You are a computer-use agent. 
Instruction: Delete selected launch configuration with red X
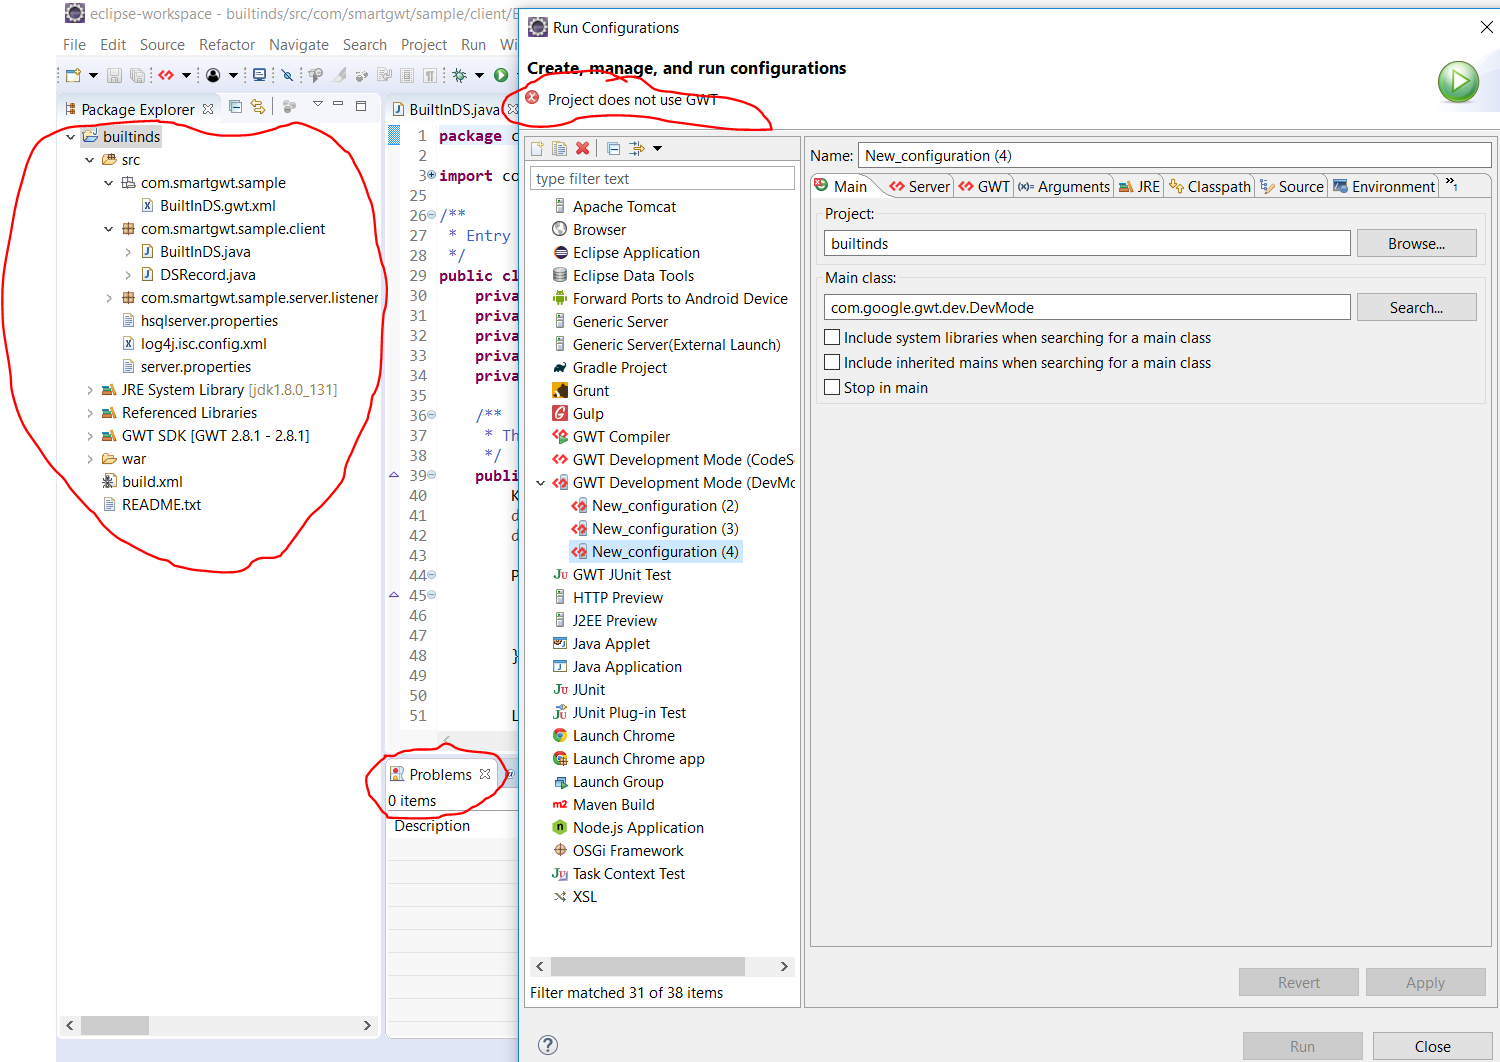pos(583,148)
